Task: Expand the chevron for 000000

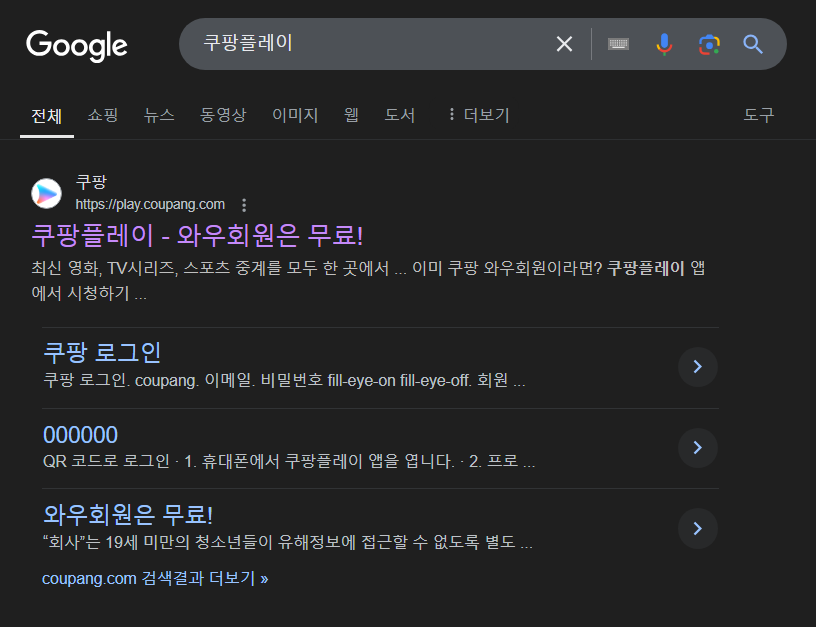Action: (698, 447)
